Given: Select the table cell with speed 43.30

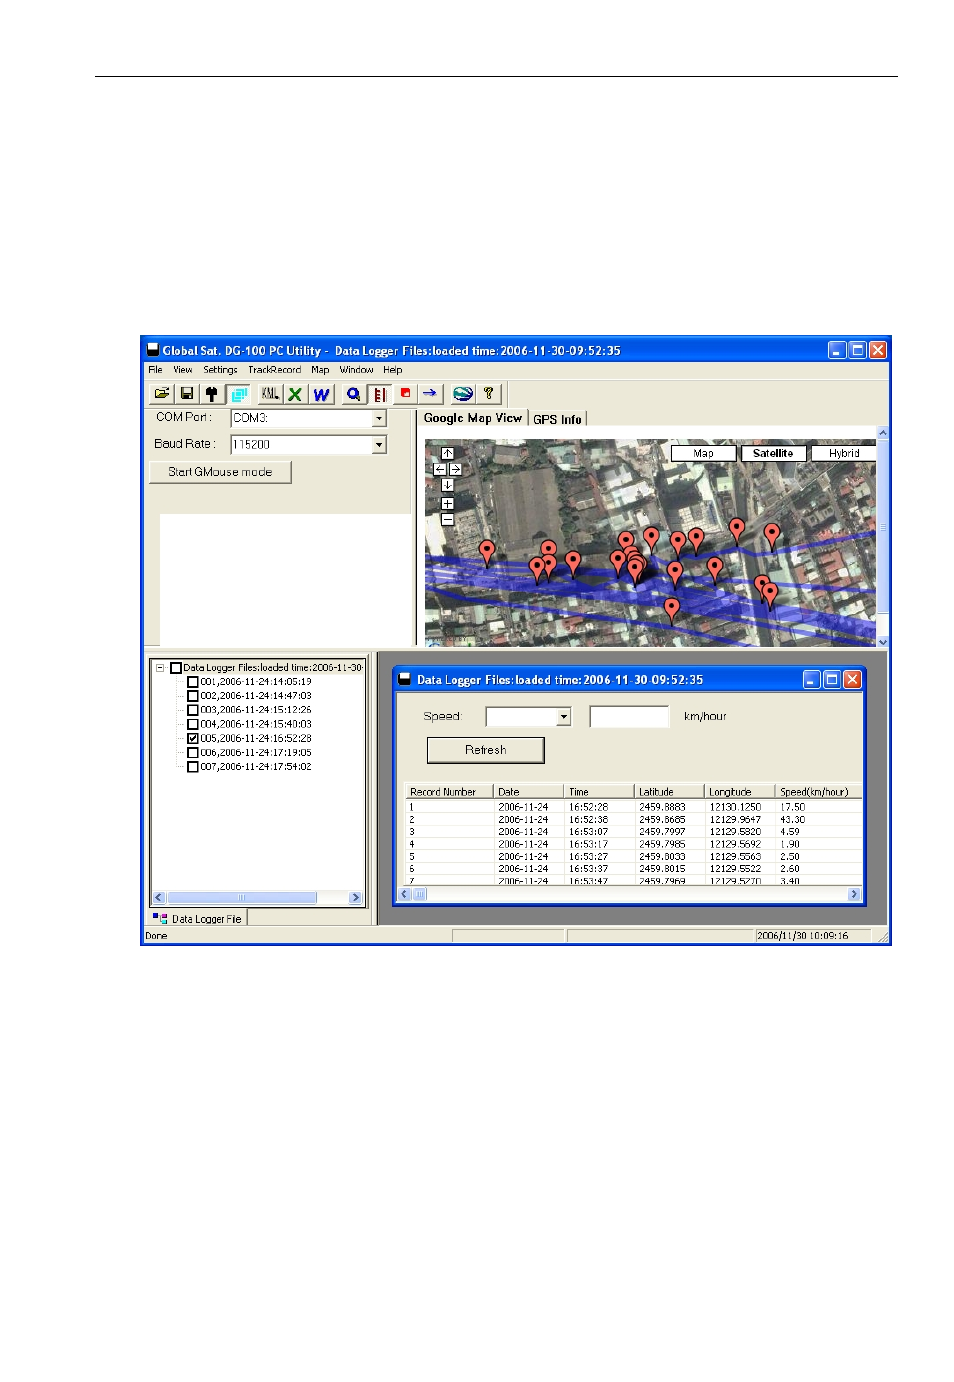Looking at the screenshot, I should point(792,820).
